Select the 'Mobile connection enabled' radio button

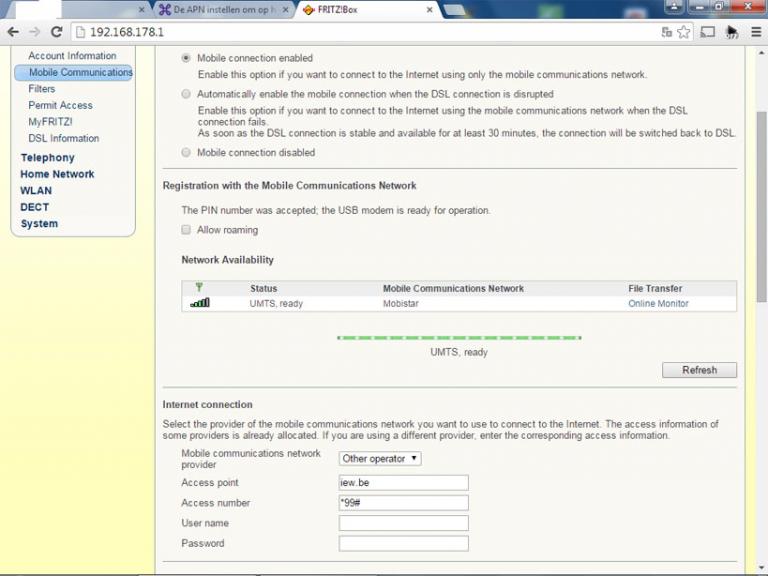[186, 59]
